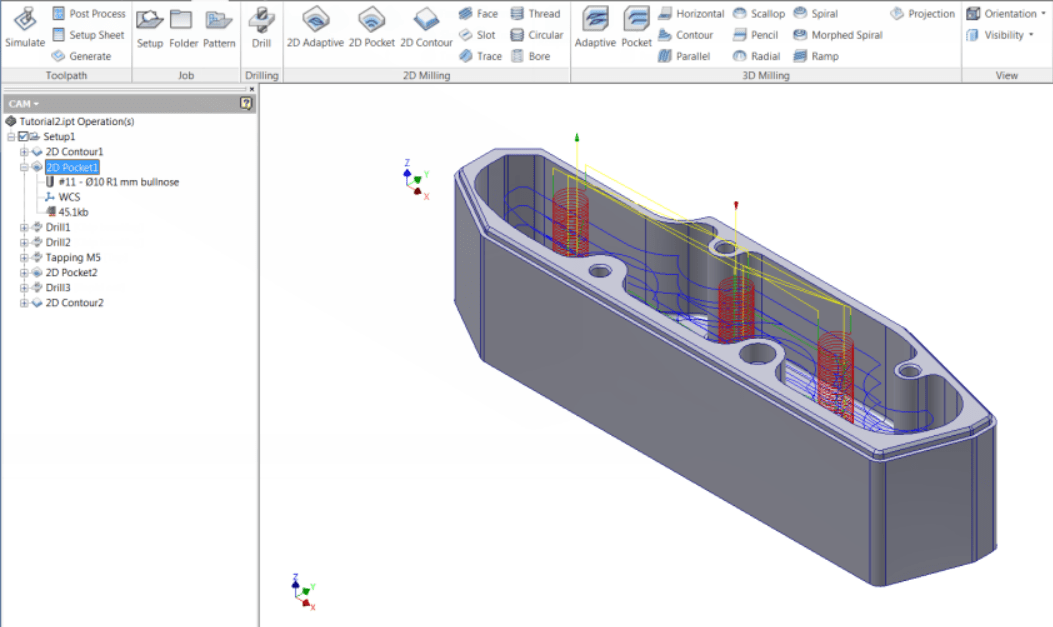Click the Generate toolpath button
Viewport: 1053px width, 627px height.
pyautogui.click(x=88, y=56)
